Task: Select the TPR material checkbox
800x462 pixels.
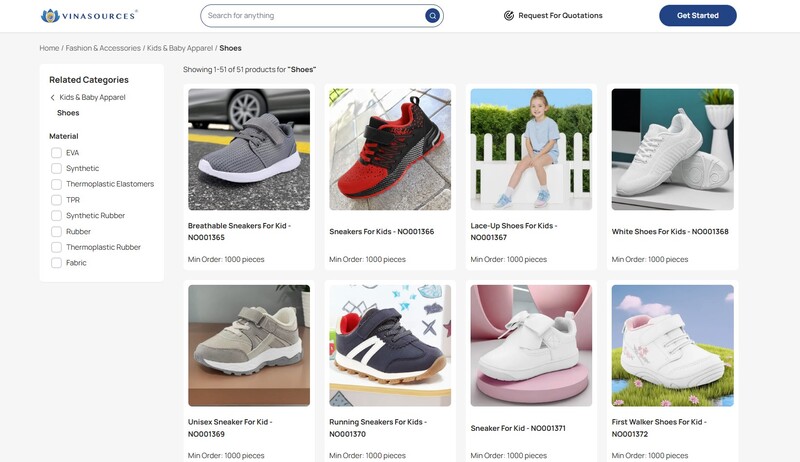Action: [x=57, y=200]
